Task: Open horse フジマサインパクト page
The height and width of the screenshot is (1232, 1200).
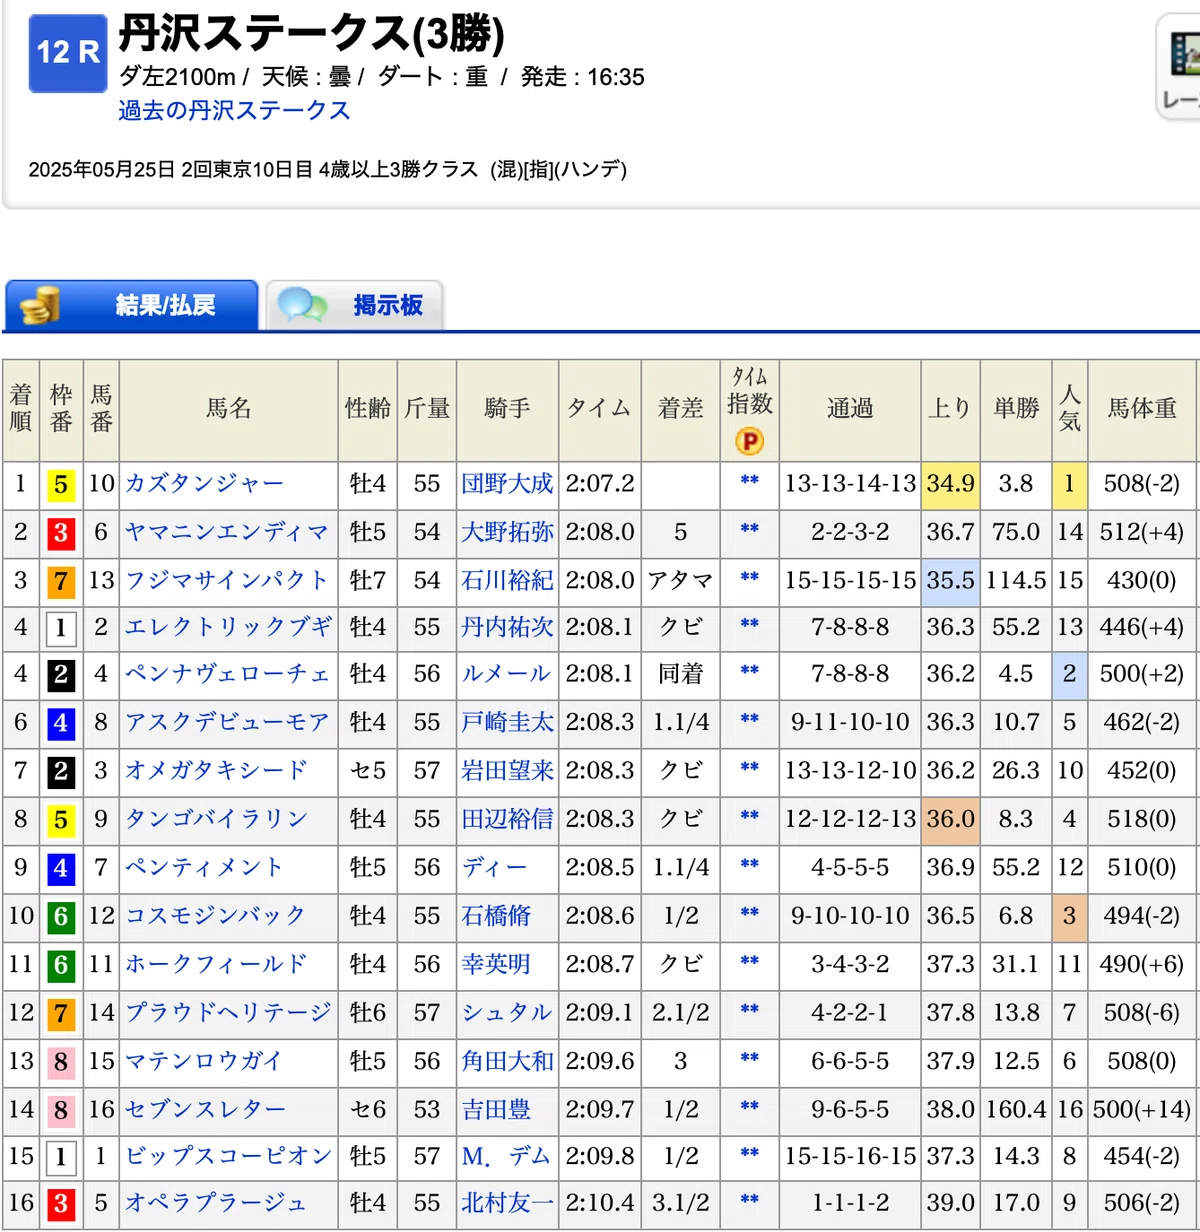Action: (227, 580)
